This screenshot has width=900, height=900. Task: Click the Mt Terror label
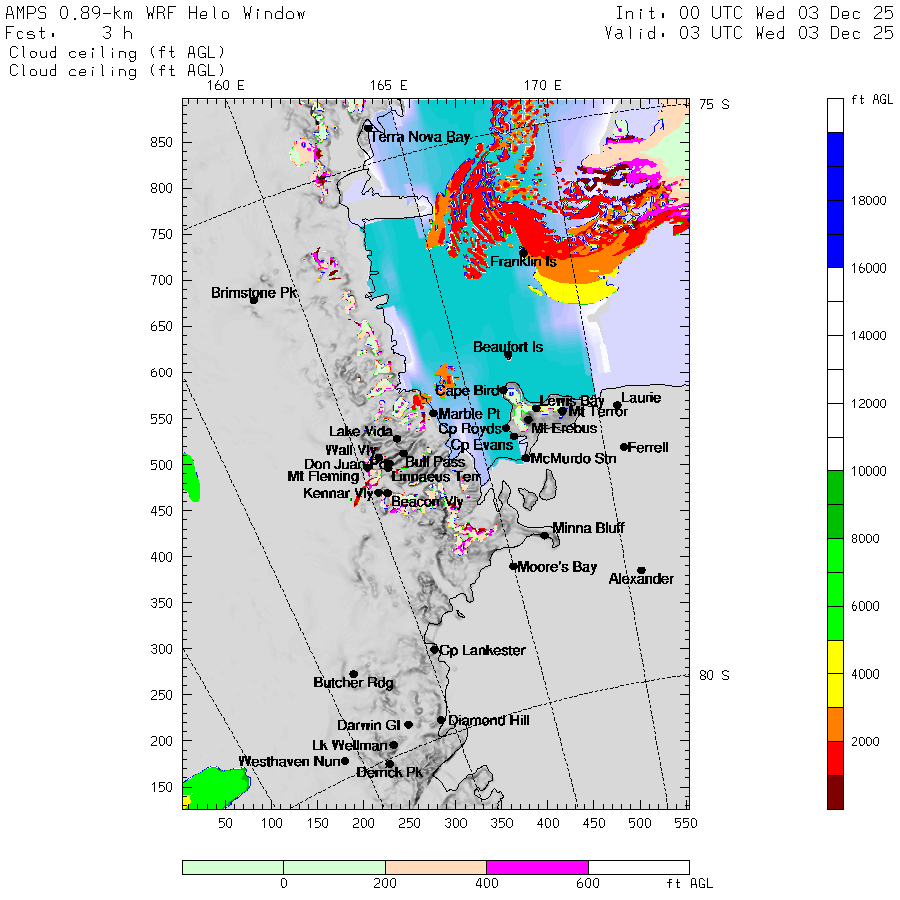pos(598,412)
